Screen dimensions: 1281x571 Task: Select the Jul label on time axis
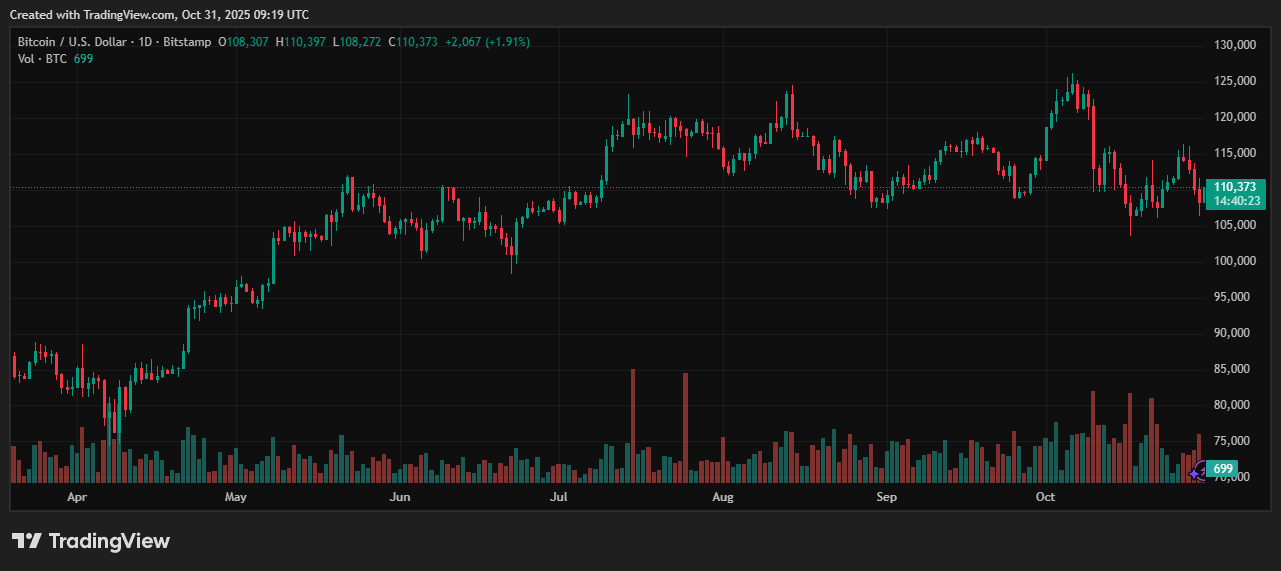(x=558, y=497)
